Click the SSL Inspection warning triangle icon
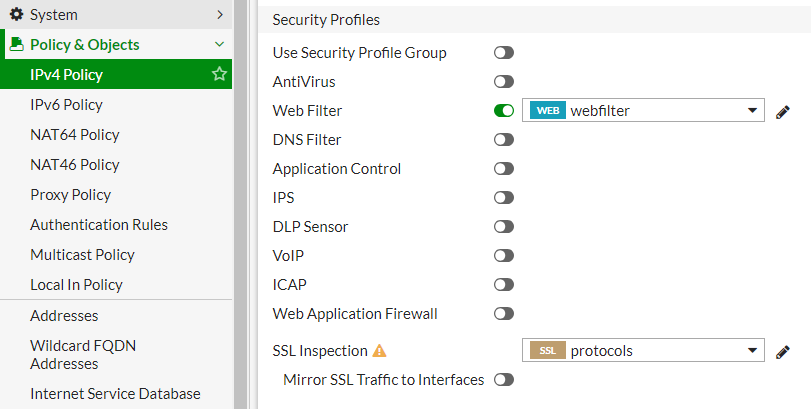The image size is (811, 409). pyautogui.click(x=379, y=351)
